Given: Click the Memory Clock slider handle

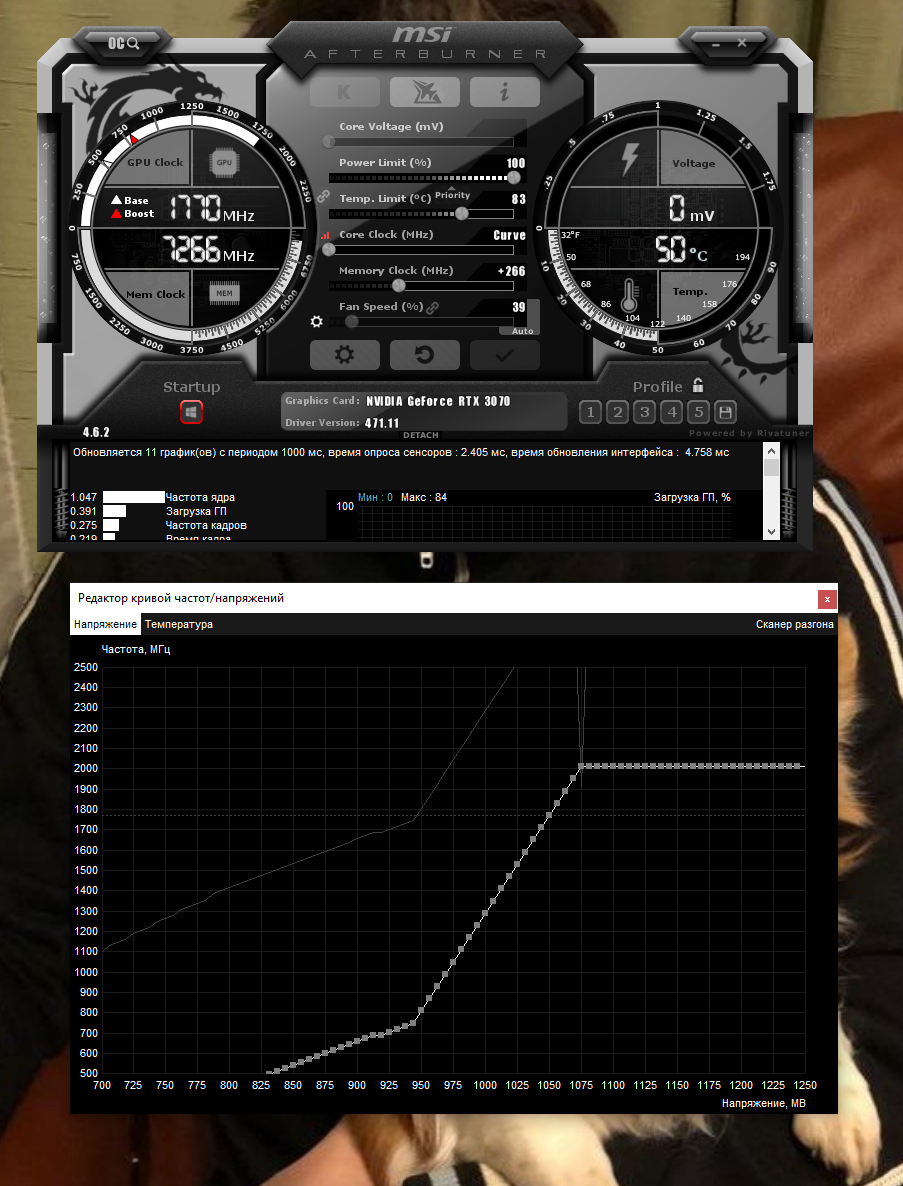Looking at the screenshot, I should click(399, 285).
